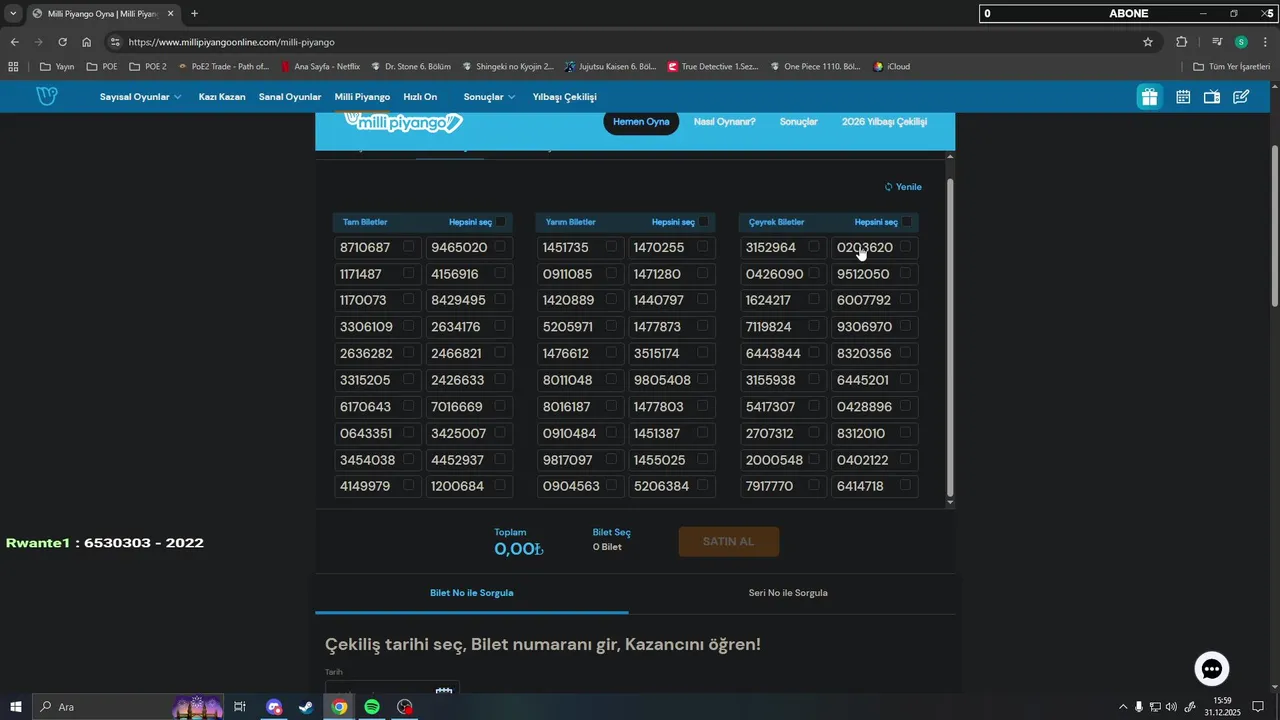This screenshot has height=720, width=1280.
Task: Open the feedback note-pencil icon
Action: (x=1241, y=97)
